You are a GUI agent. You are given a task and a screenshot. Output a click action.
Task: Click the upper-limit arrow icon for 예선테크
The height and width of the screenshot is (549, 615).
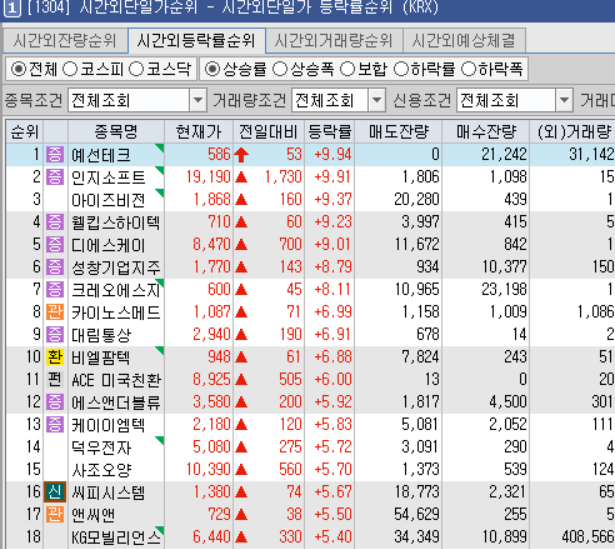coord(241,155)
